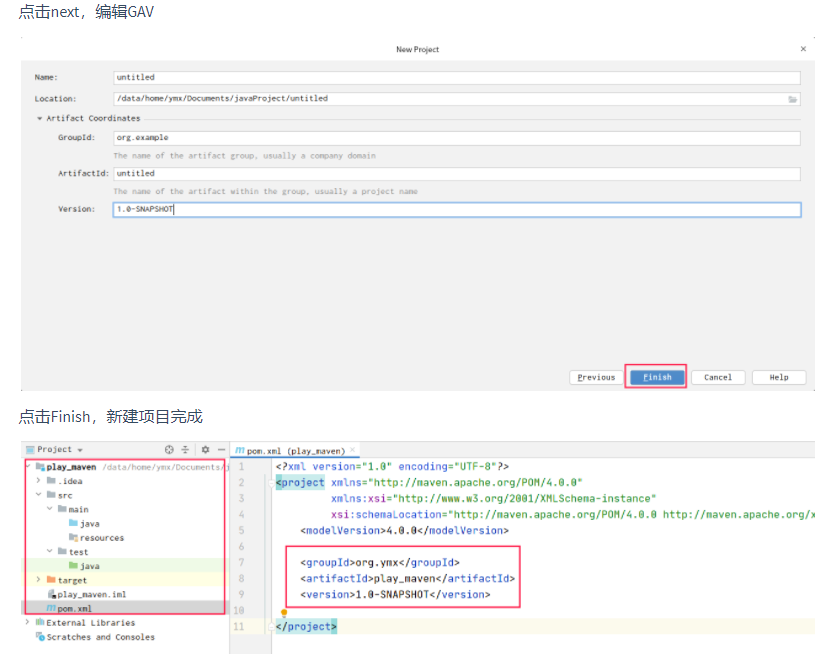
Task: Hide the Project panel with minus icon
Action: tap(221, 449)
